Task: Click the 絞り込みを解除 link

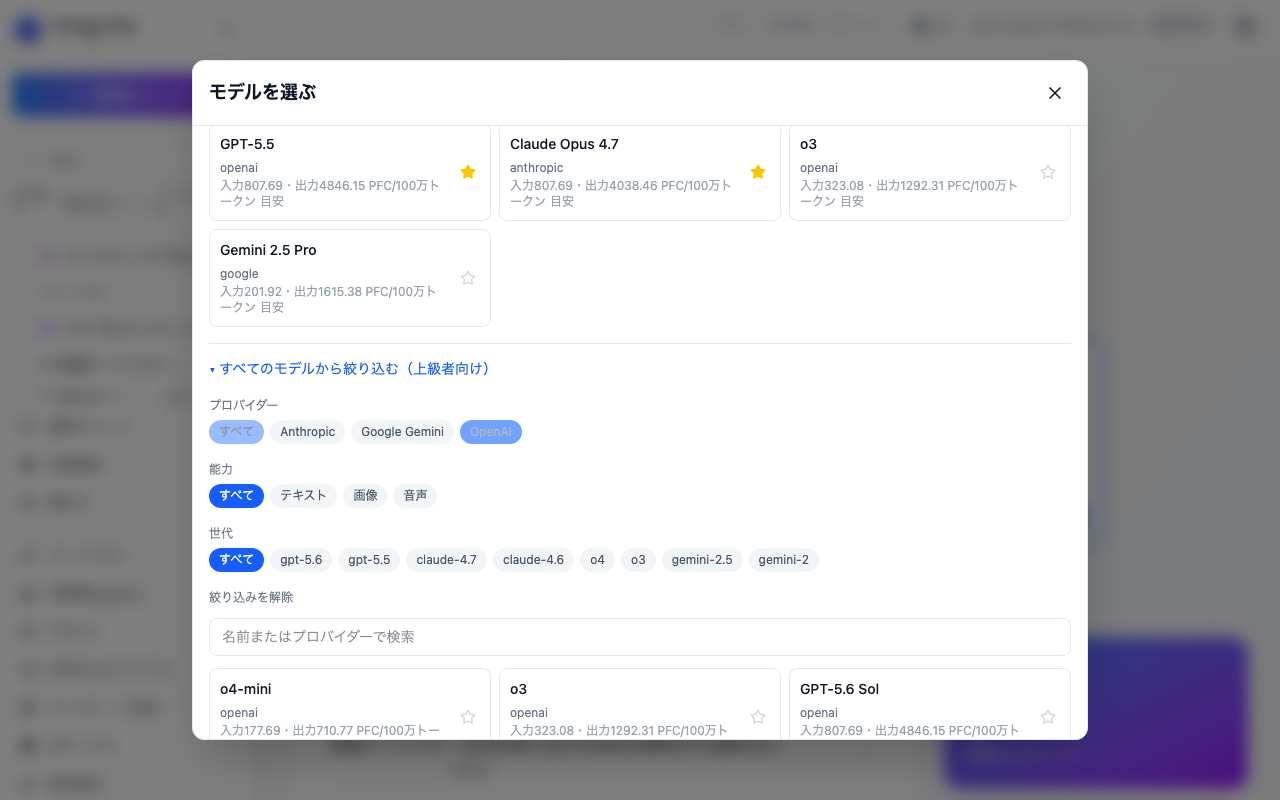Action: pyautogui.click(x=251, y=597)
